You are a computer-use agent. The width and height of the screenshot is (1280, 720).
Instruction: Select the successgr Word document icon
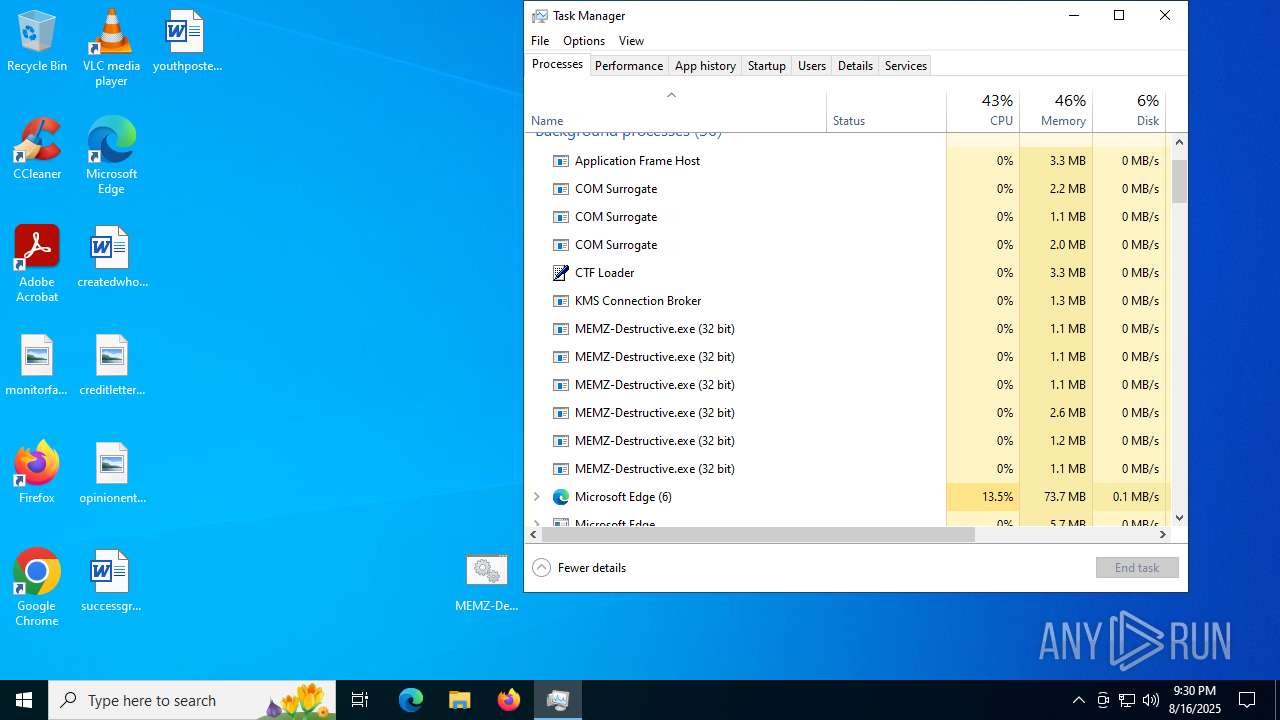(111, 581)
